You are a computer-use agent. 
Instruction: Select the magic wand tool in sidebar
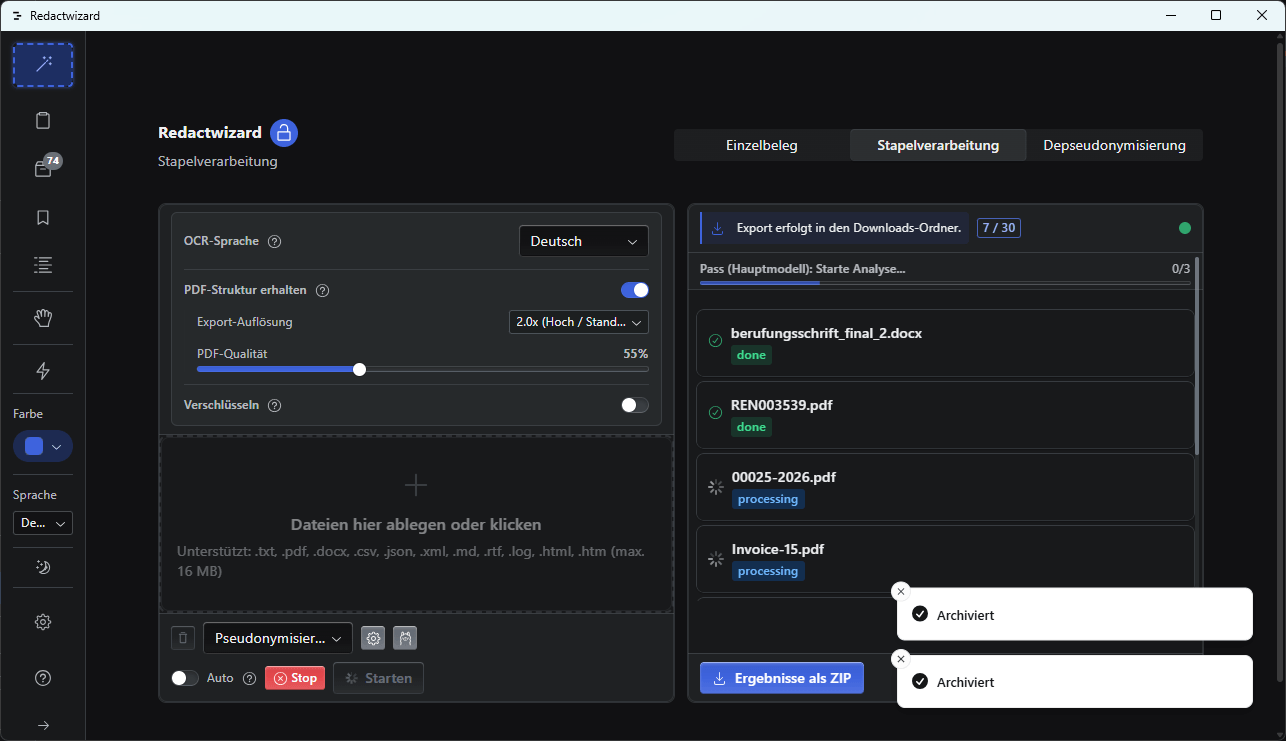pyautogui.click(x=43, y=65)
